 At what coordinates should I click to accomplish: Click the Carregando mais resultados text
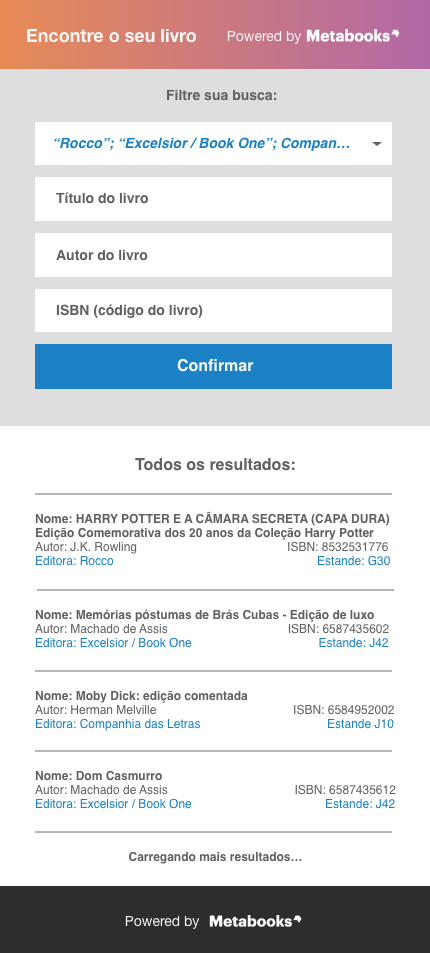[215, 857]
